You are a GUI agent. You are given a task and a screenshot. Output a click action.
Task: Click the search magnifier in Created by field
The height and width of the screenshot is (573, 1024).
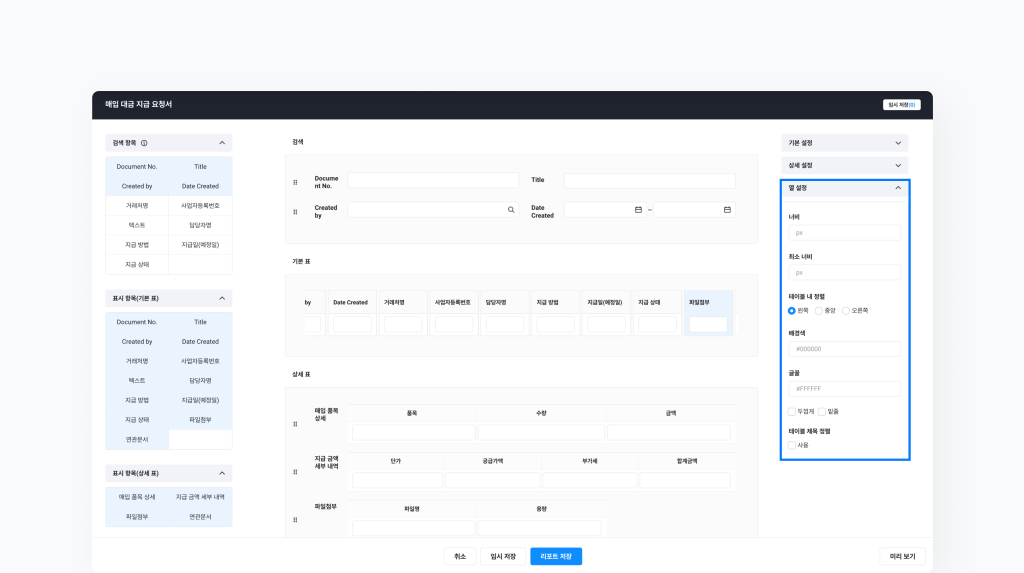tap(511, 210)
